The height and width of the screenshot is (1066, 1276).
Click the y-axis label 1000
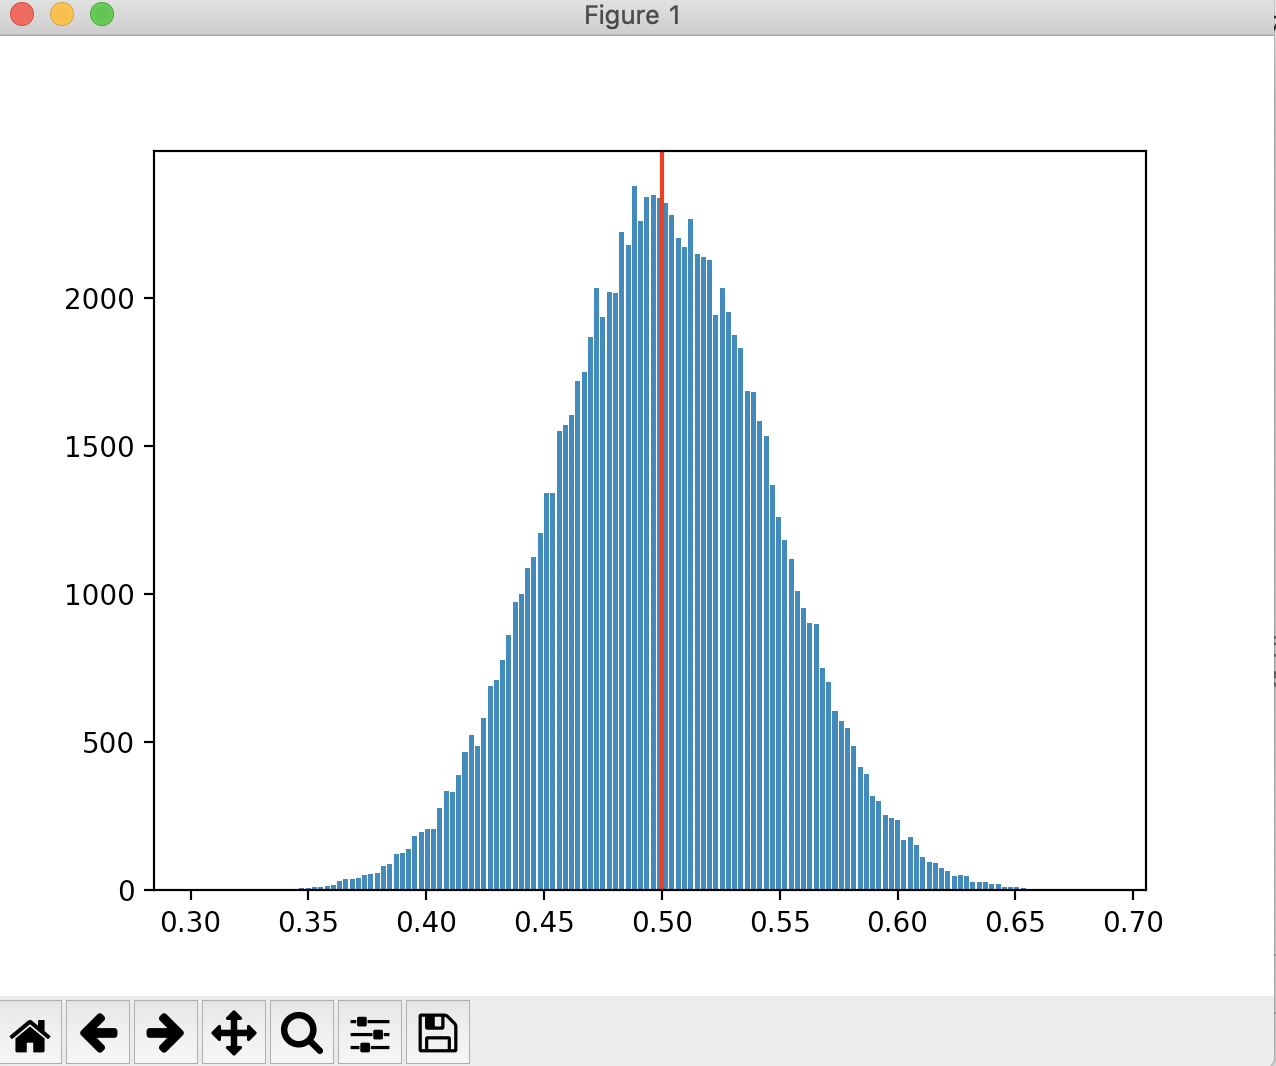click(99, 595)
